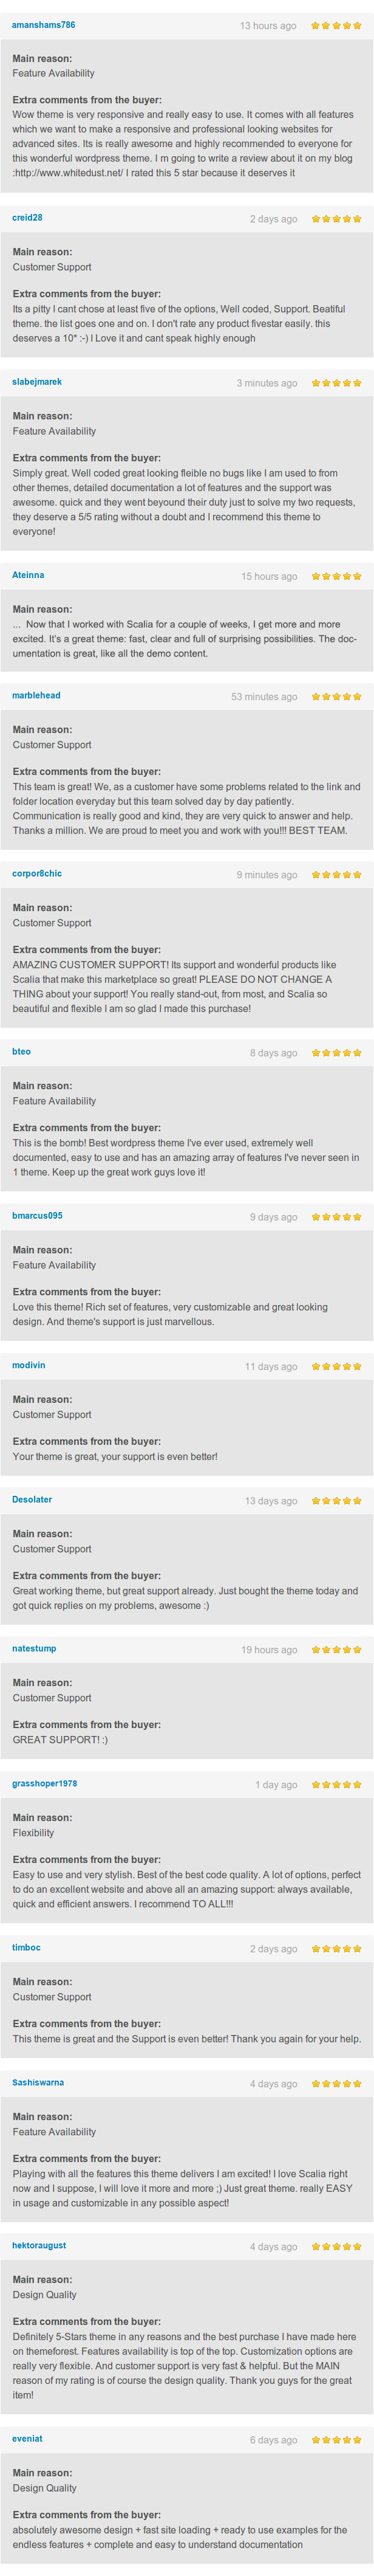Viewport: 374px width, 2576px height.
Task: Open the Ateinna username link
Action: (x=28, y=575)
